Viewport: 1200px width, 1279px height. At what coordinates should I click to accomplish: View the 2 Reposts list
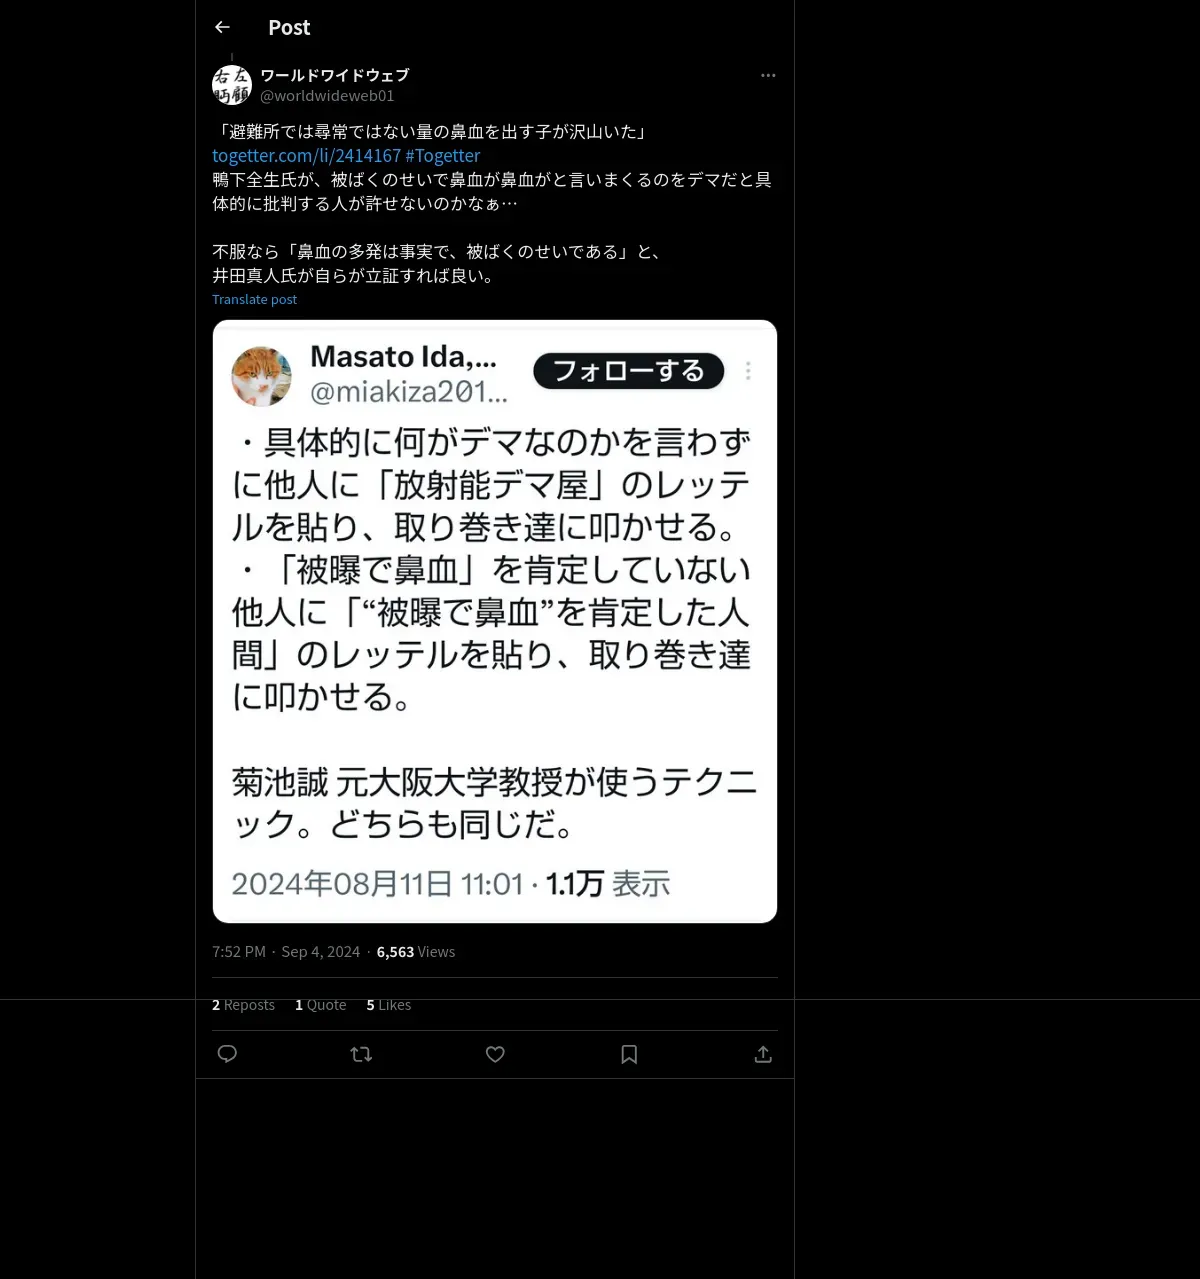pos(243,1005)
